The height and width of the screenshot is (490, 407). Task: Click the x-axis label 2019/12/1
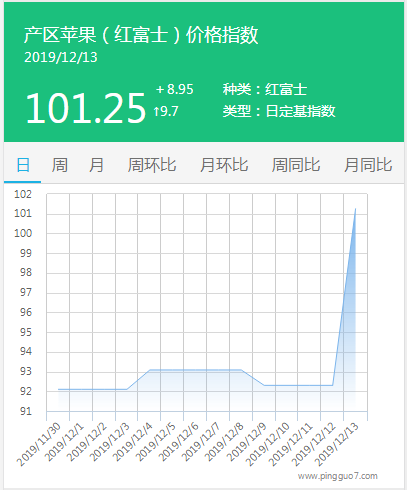[x=64, y=442]
